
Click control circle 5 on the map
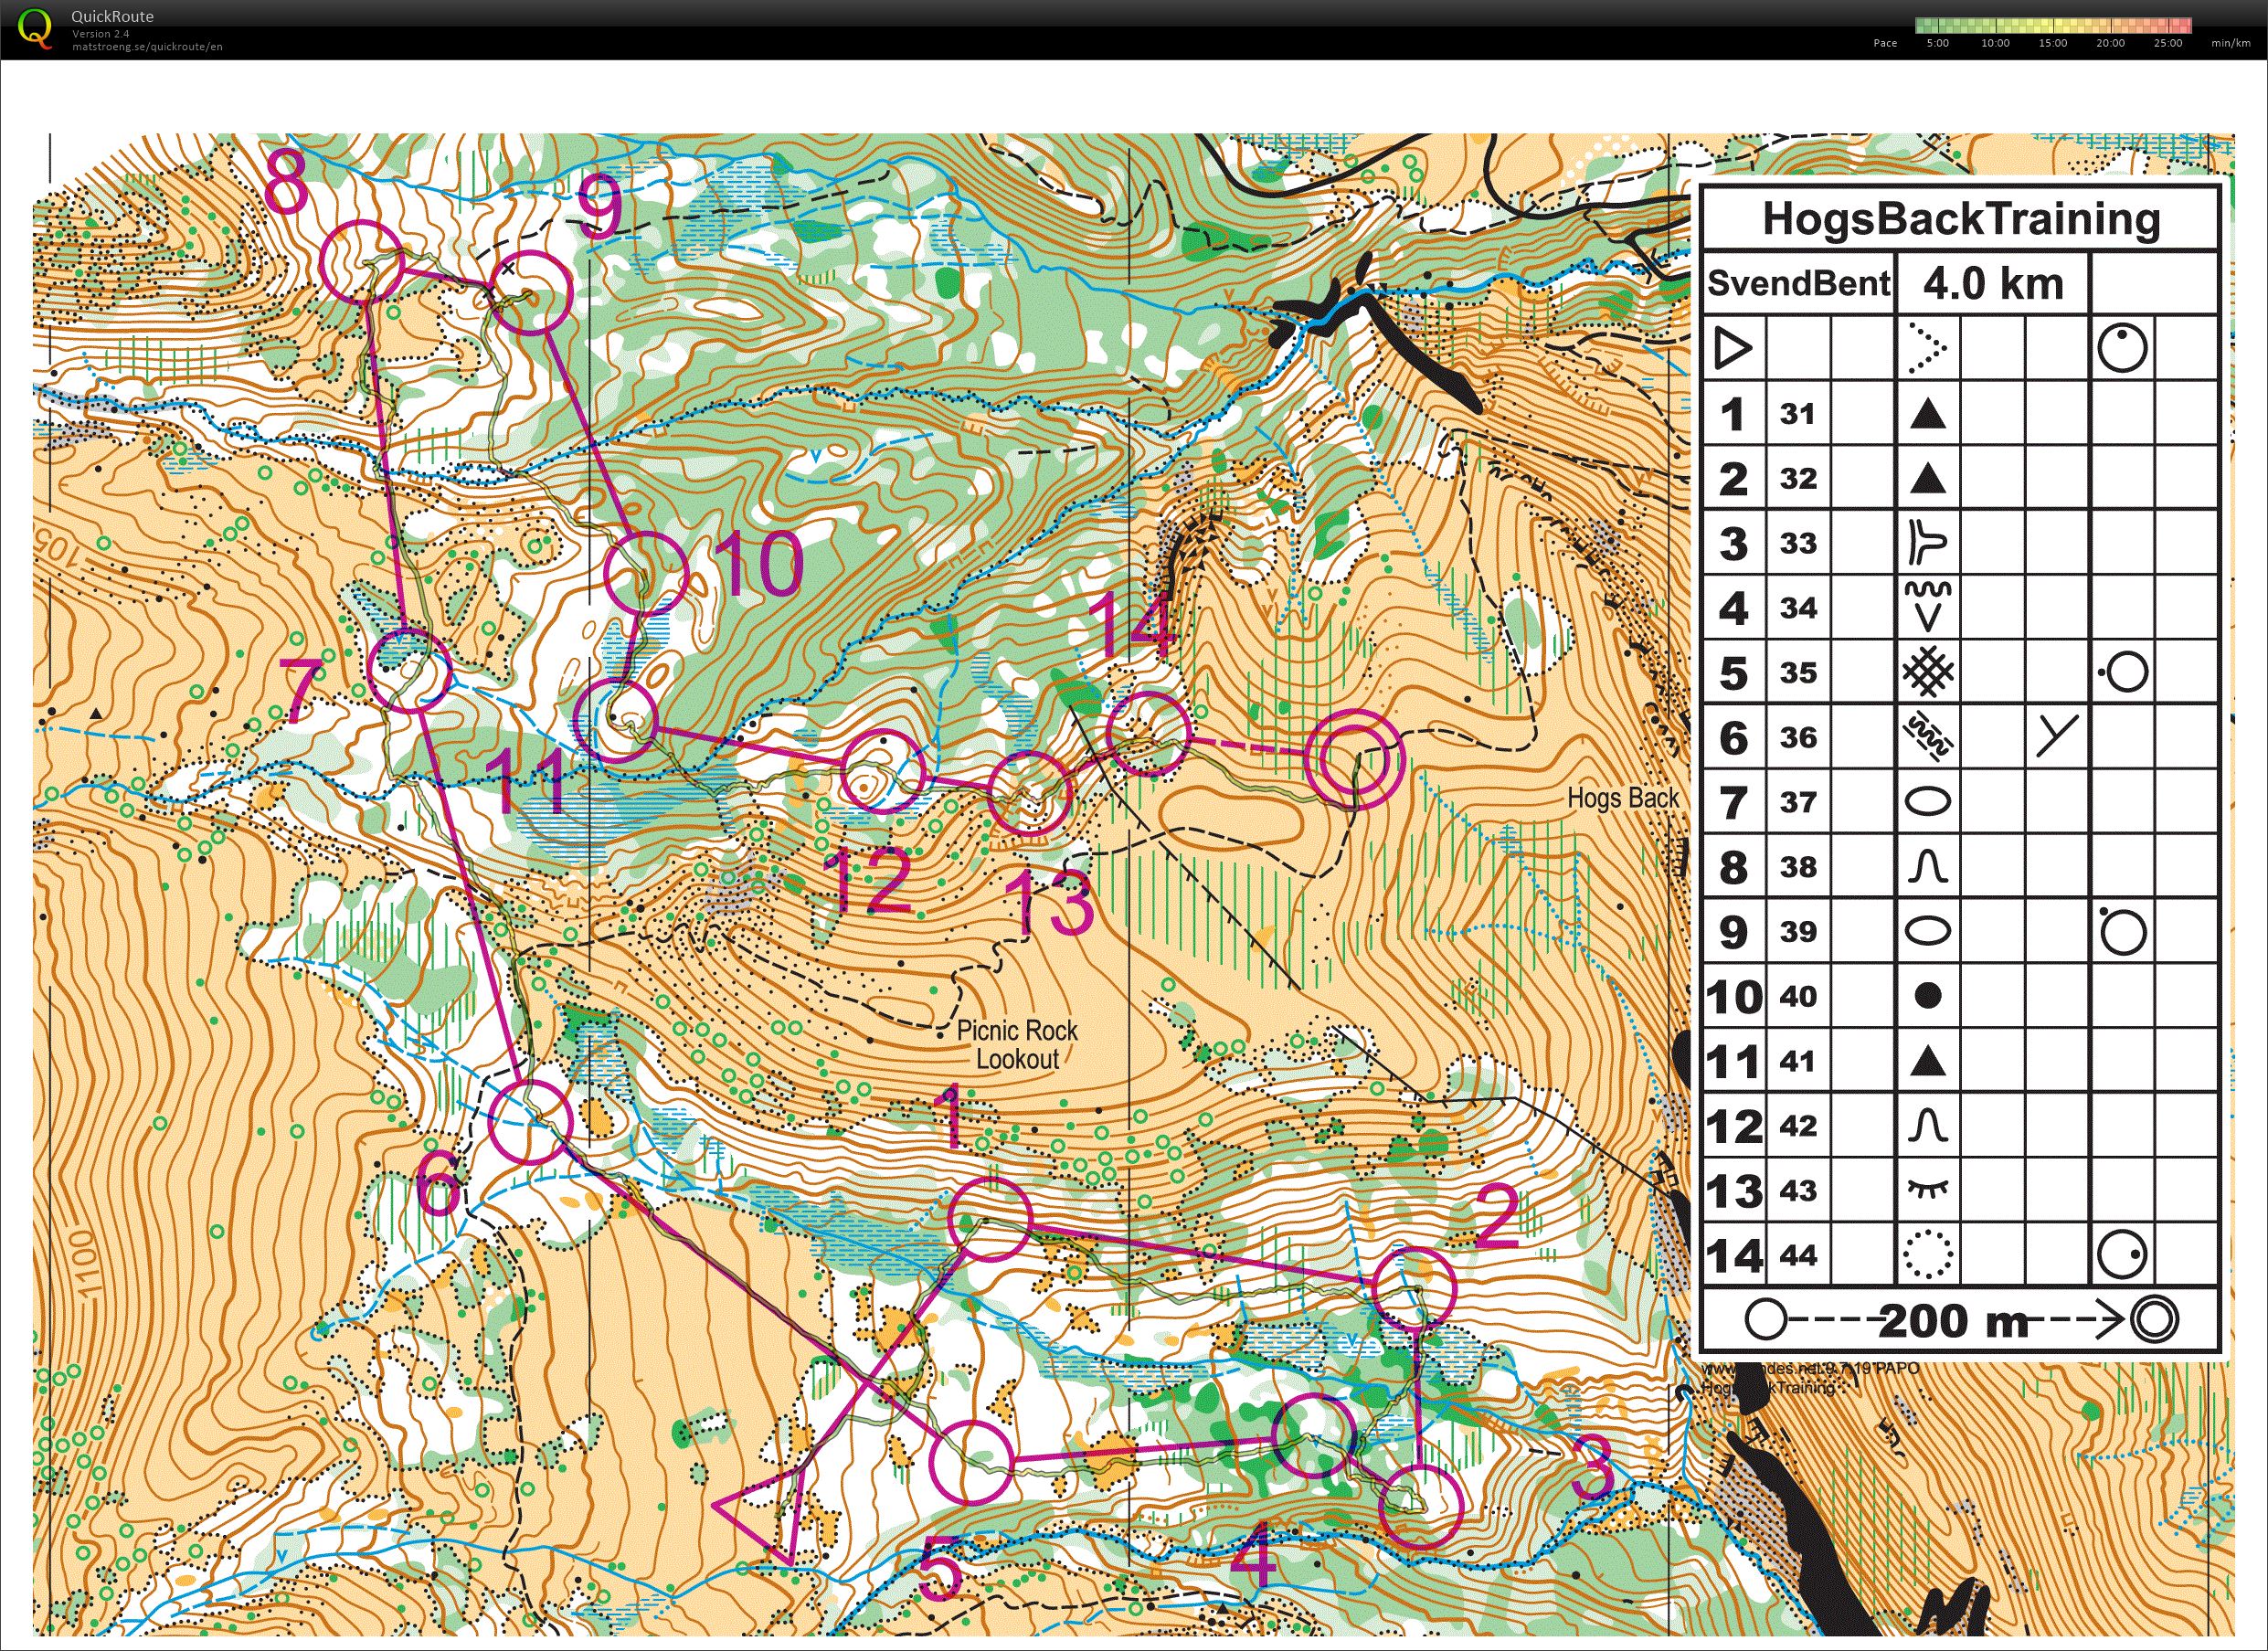point(971,1461)
